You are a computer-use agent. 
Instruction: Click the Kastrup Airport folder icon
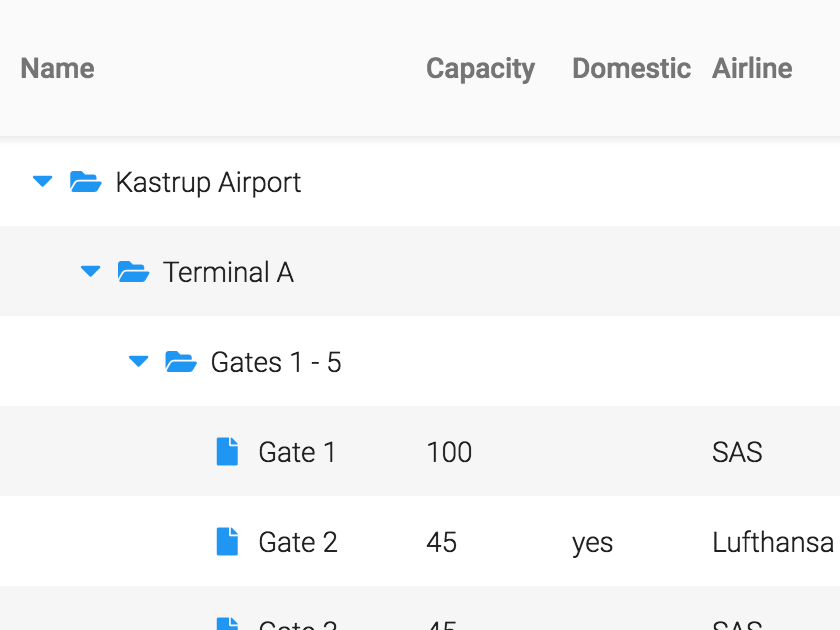coord(85,182)
